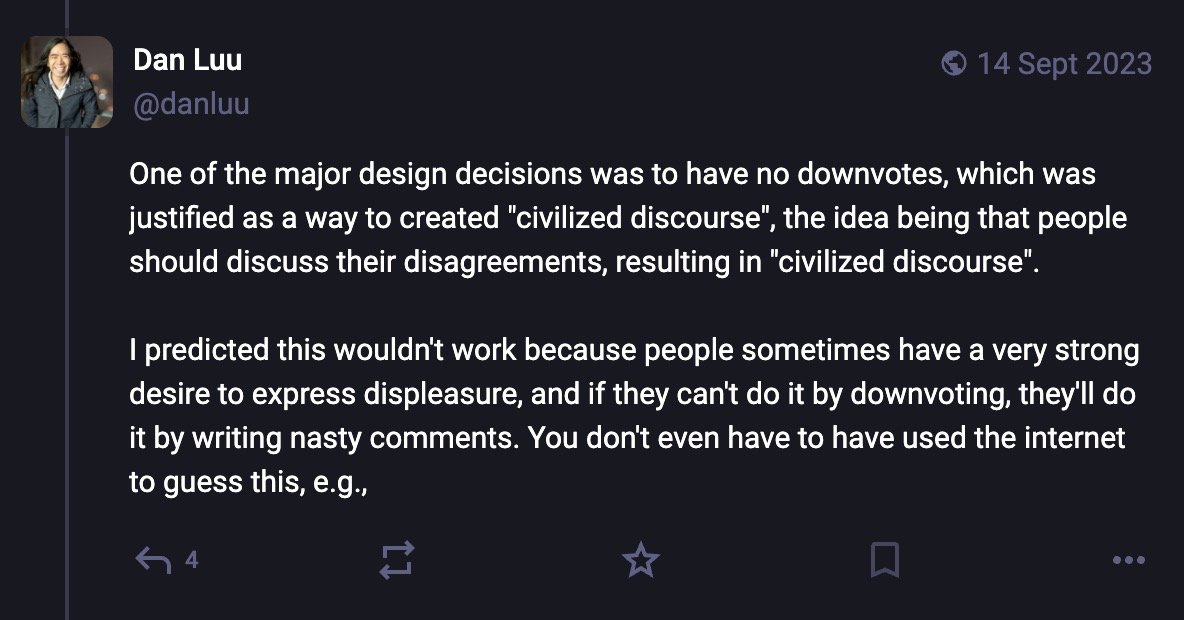Screen dimensions: 1184x620
Task: Favourite the post with the star icon
Action: point(641,561)
